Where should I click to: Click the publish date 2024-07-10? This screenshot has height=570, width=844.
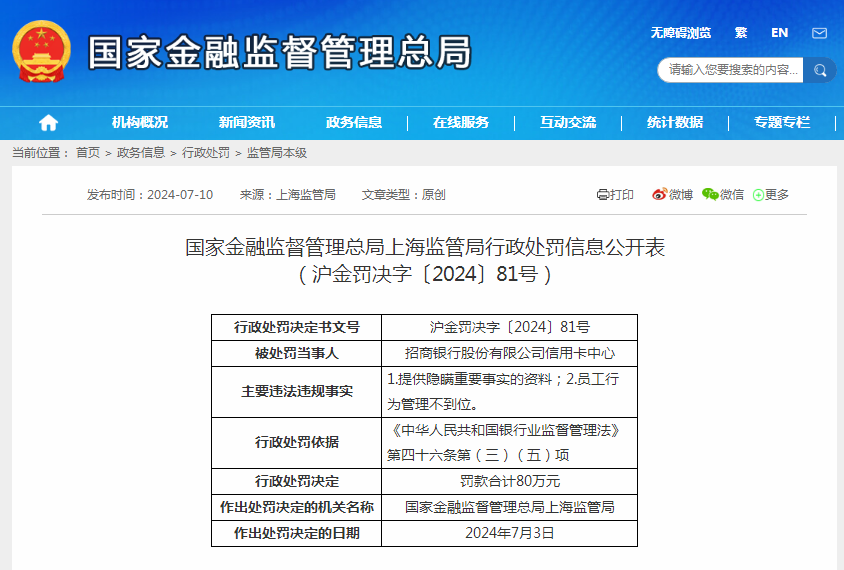[180, 195]
